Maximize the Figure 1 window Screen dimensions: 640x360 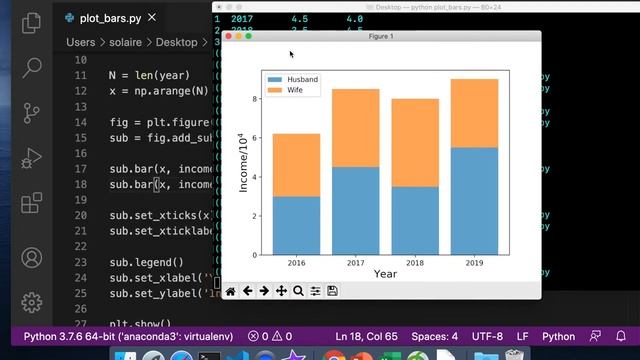pyautogui.click(x=248, y=36)
